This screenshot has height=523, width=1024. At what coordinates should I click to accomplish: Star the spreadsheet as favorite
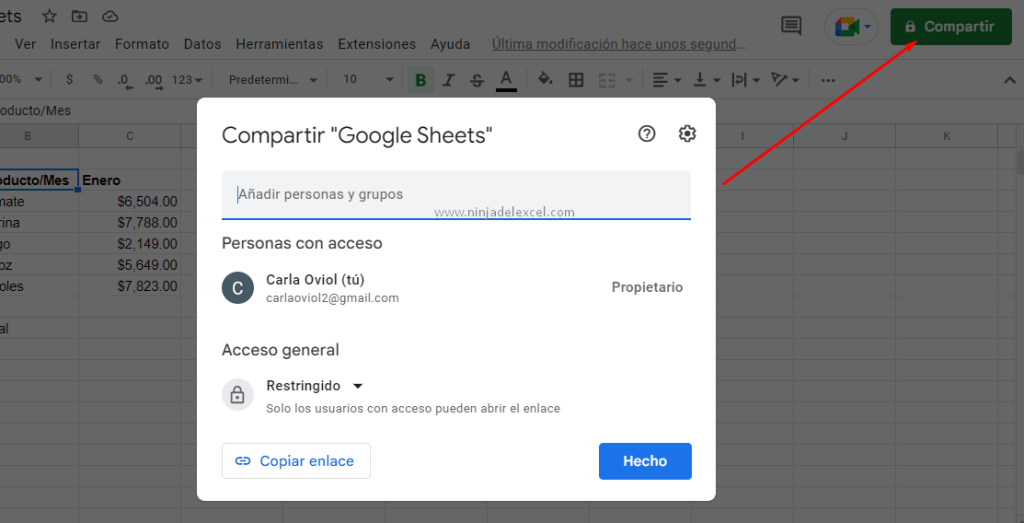tap(49, 17)
